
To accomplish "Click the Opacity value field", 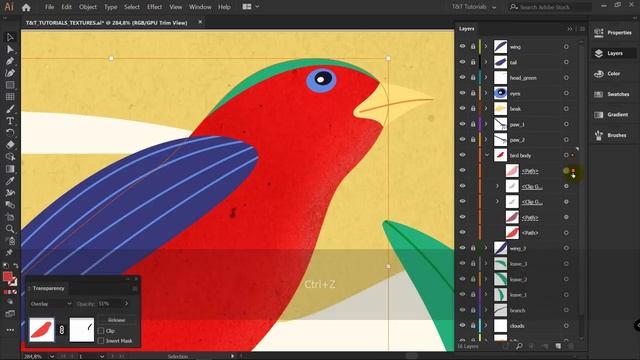I will pyautogui.click(x=109, y=304).
